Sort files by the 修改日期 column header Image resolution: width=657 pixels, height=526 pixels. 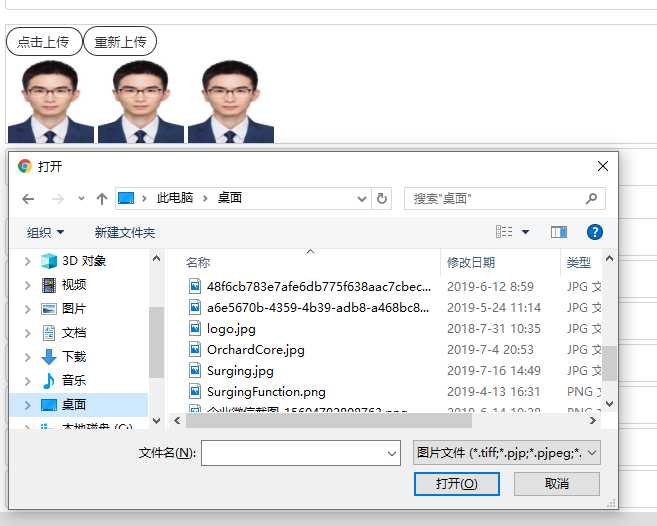coord(471,263)
